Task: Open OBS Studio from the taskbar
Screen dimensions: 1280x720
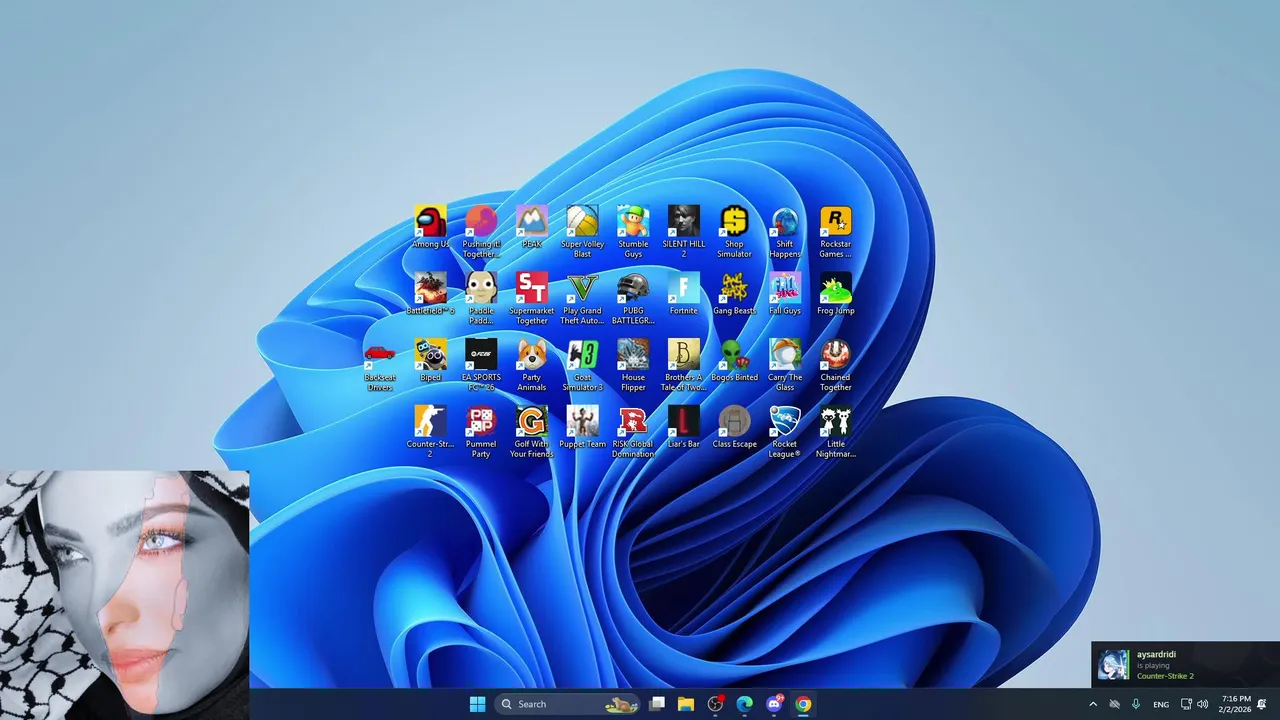Action: [716, 704]
